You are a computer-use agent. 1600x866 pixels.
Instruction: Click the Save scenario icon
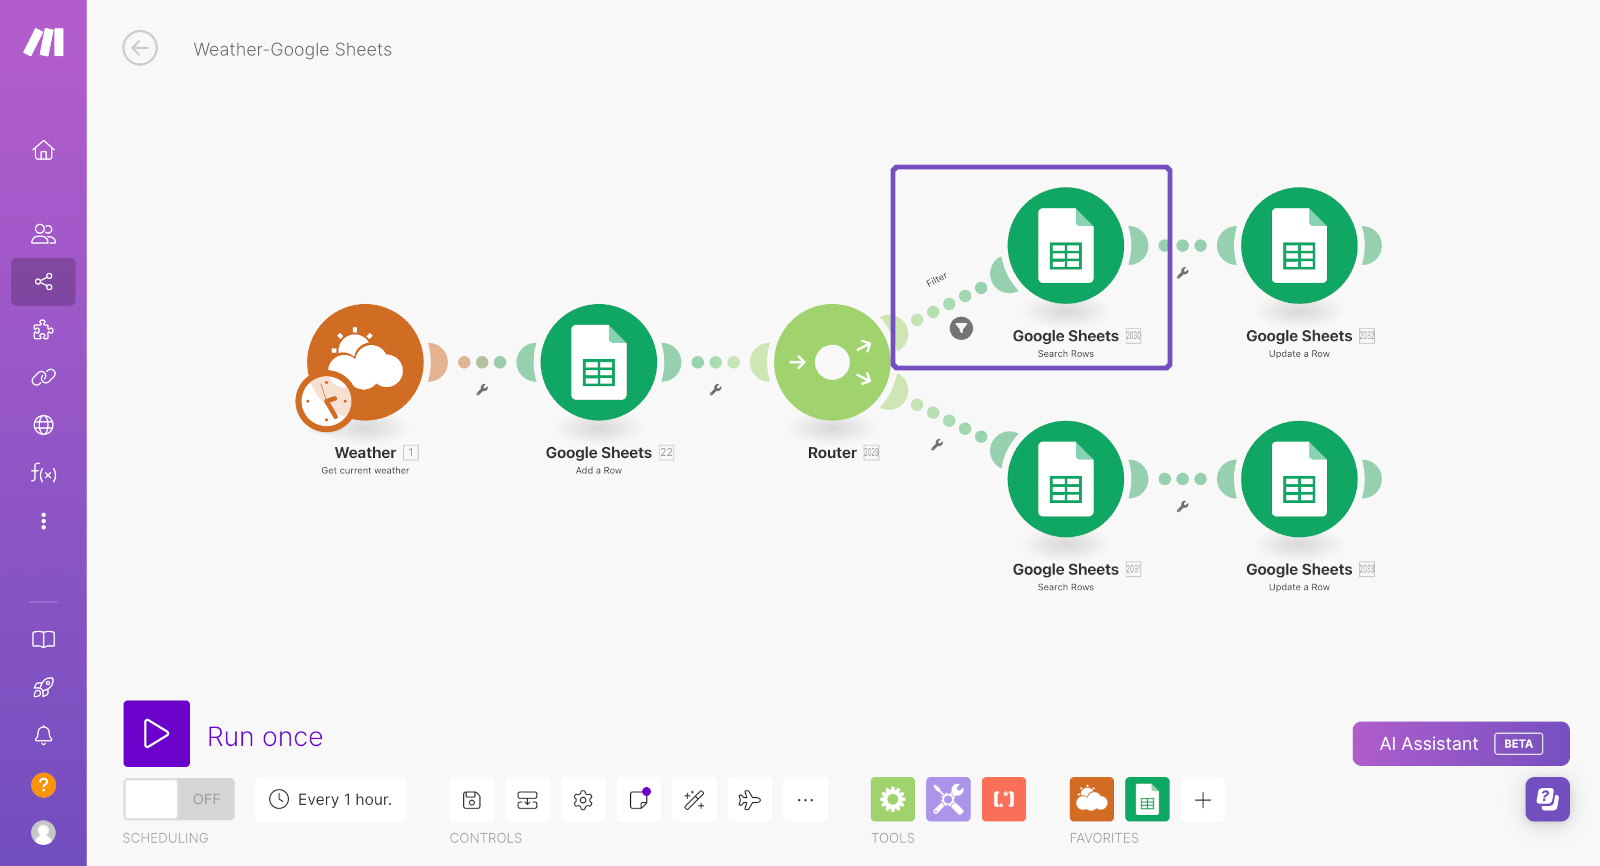(472, 800)
